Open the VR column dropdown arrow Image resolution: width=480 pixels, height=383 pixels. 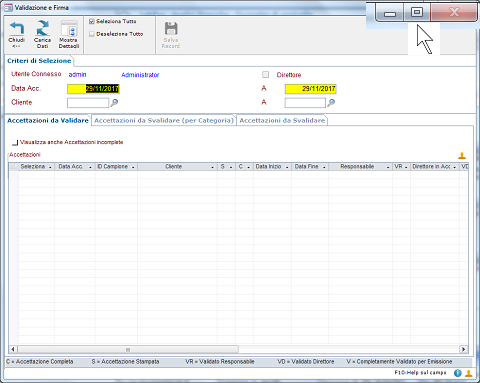pos(406,167)
